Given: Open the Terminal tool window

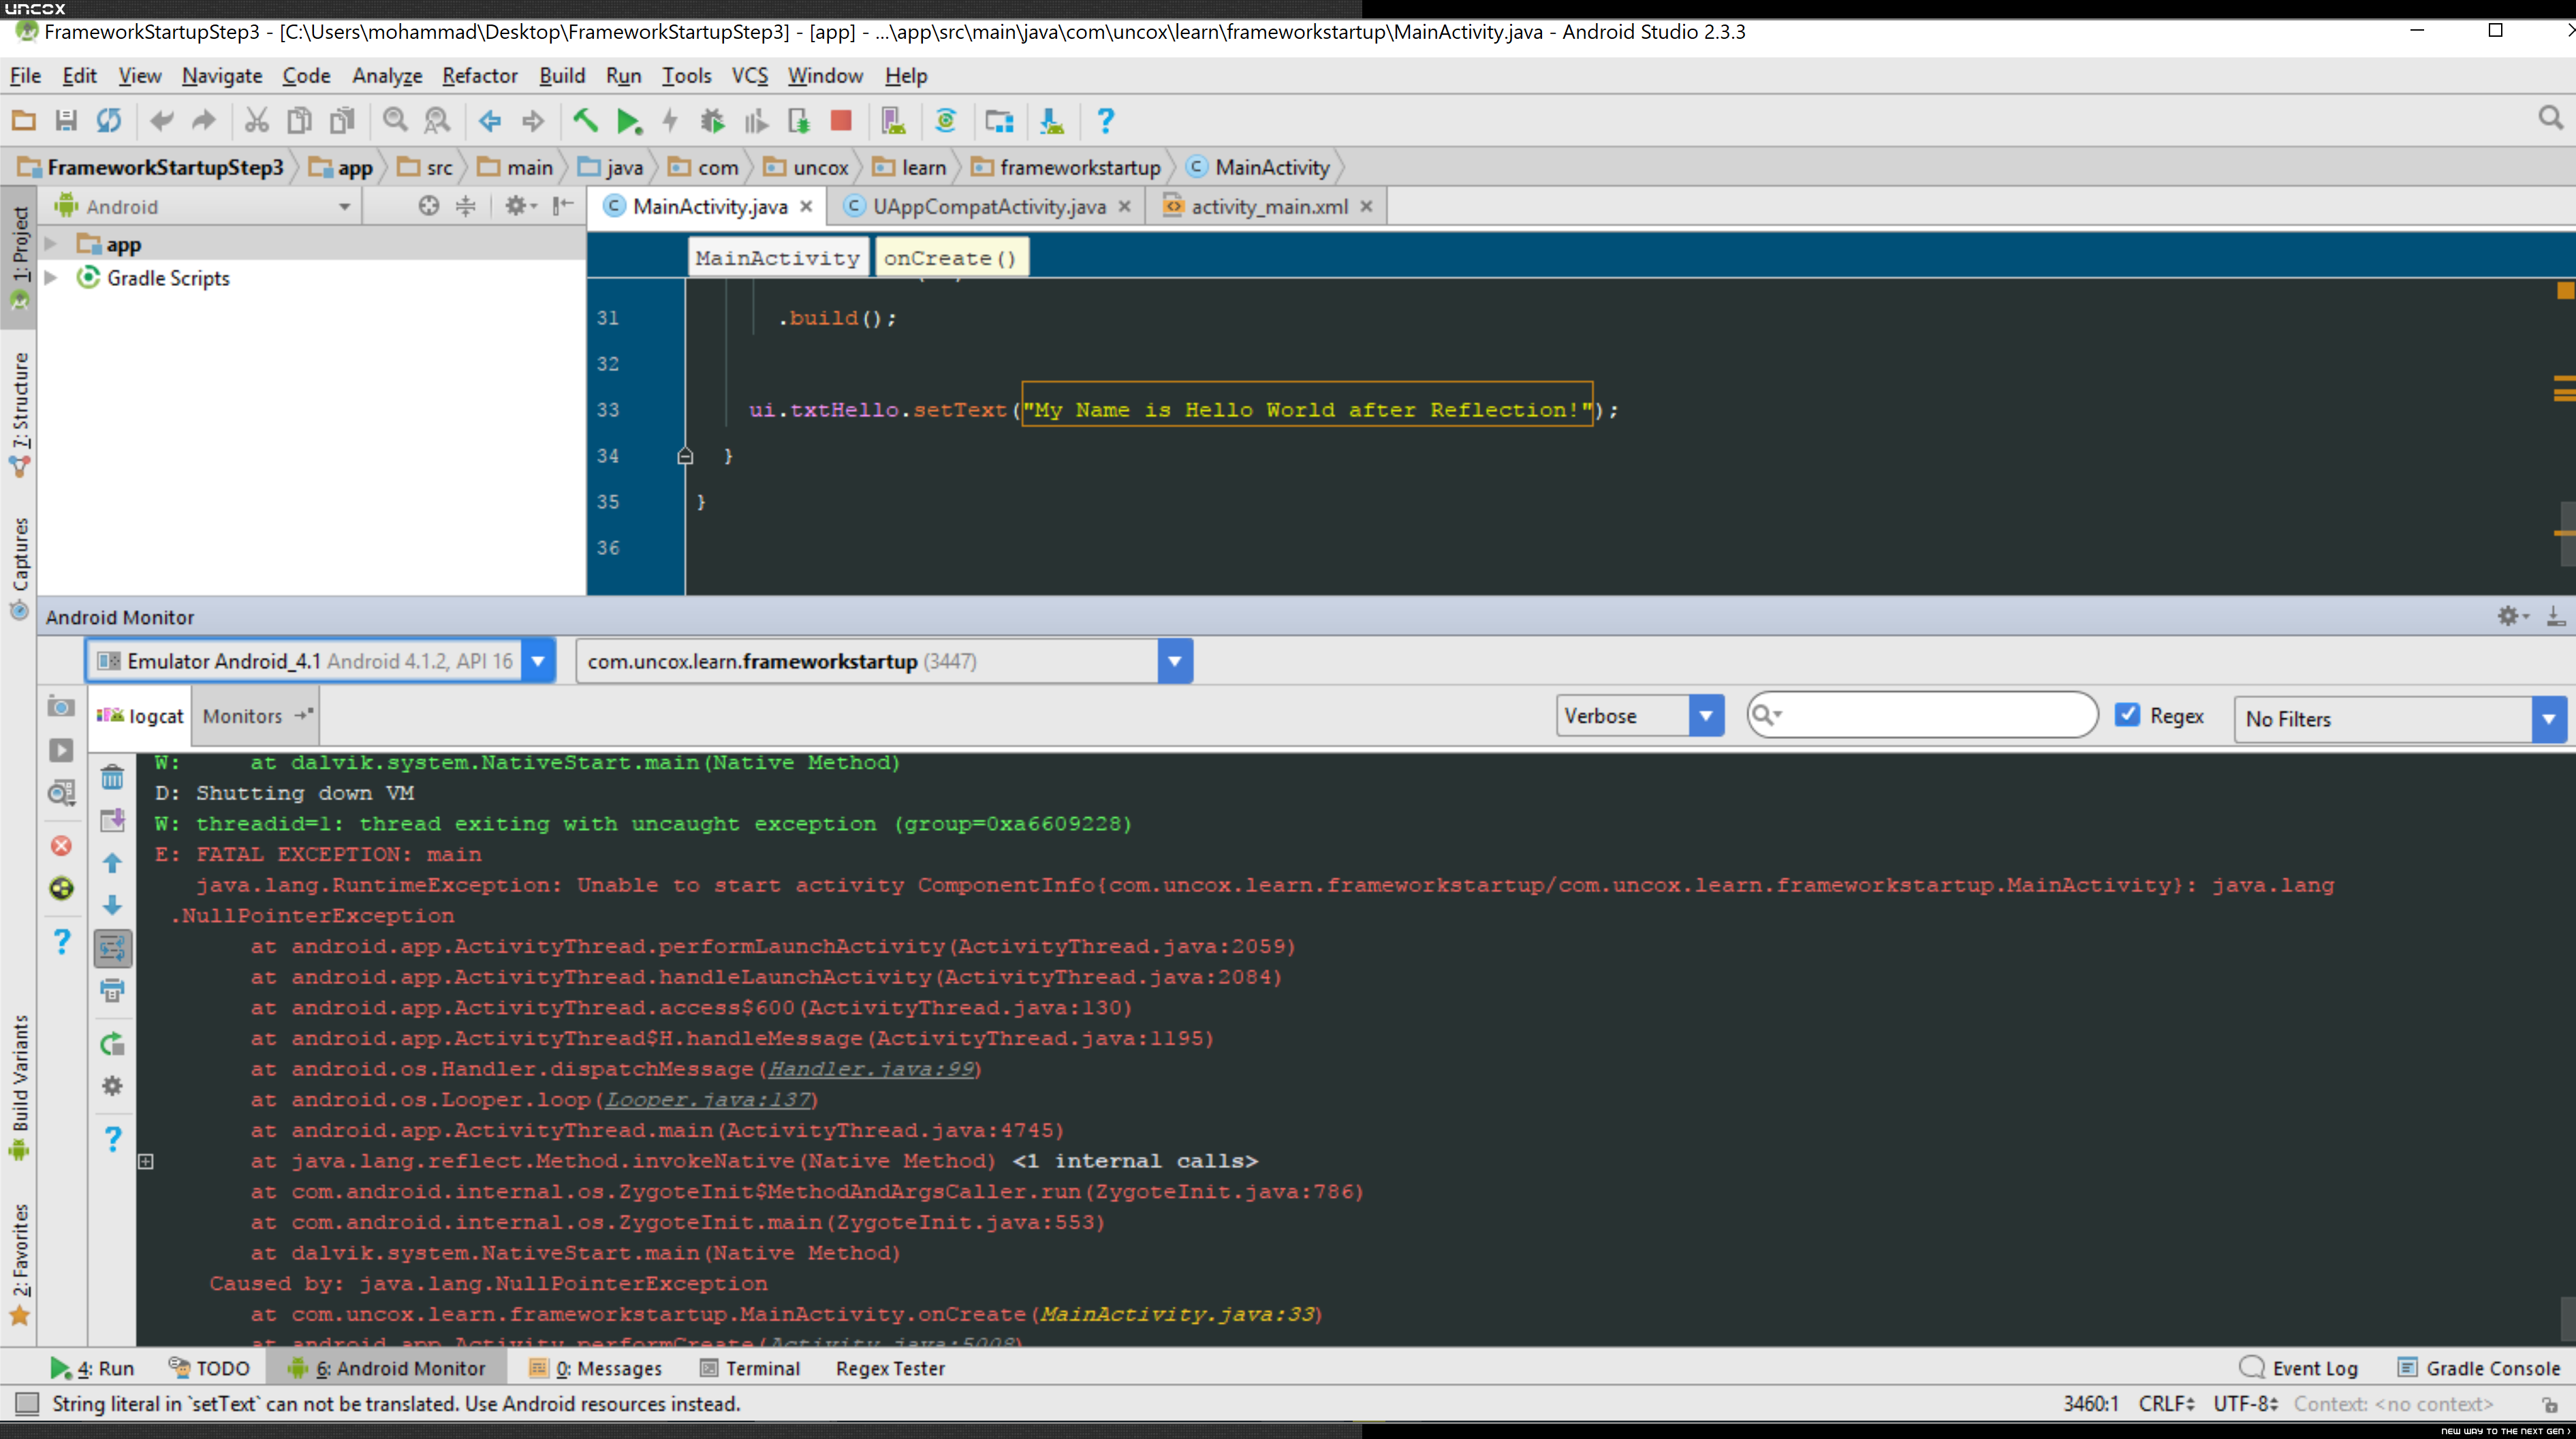Looking at the screenshot, I should pos(750,1368).
